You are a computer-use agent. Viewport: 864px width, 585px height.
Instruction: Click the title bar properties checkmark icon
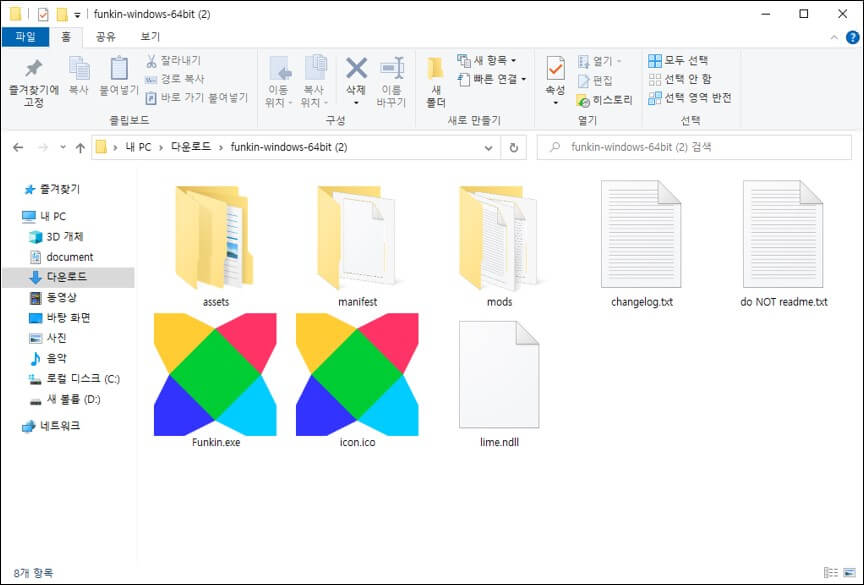pos(42,14)
